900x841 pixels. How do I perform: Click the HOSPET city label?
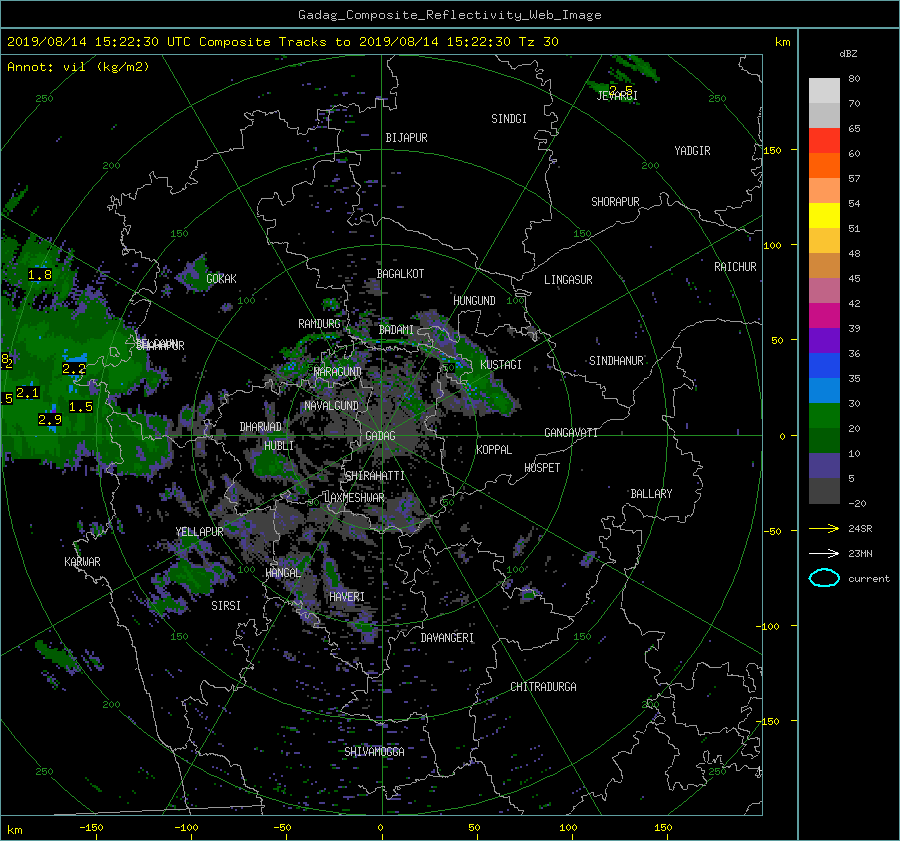[542, 468]
